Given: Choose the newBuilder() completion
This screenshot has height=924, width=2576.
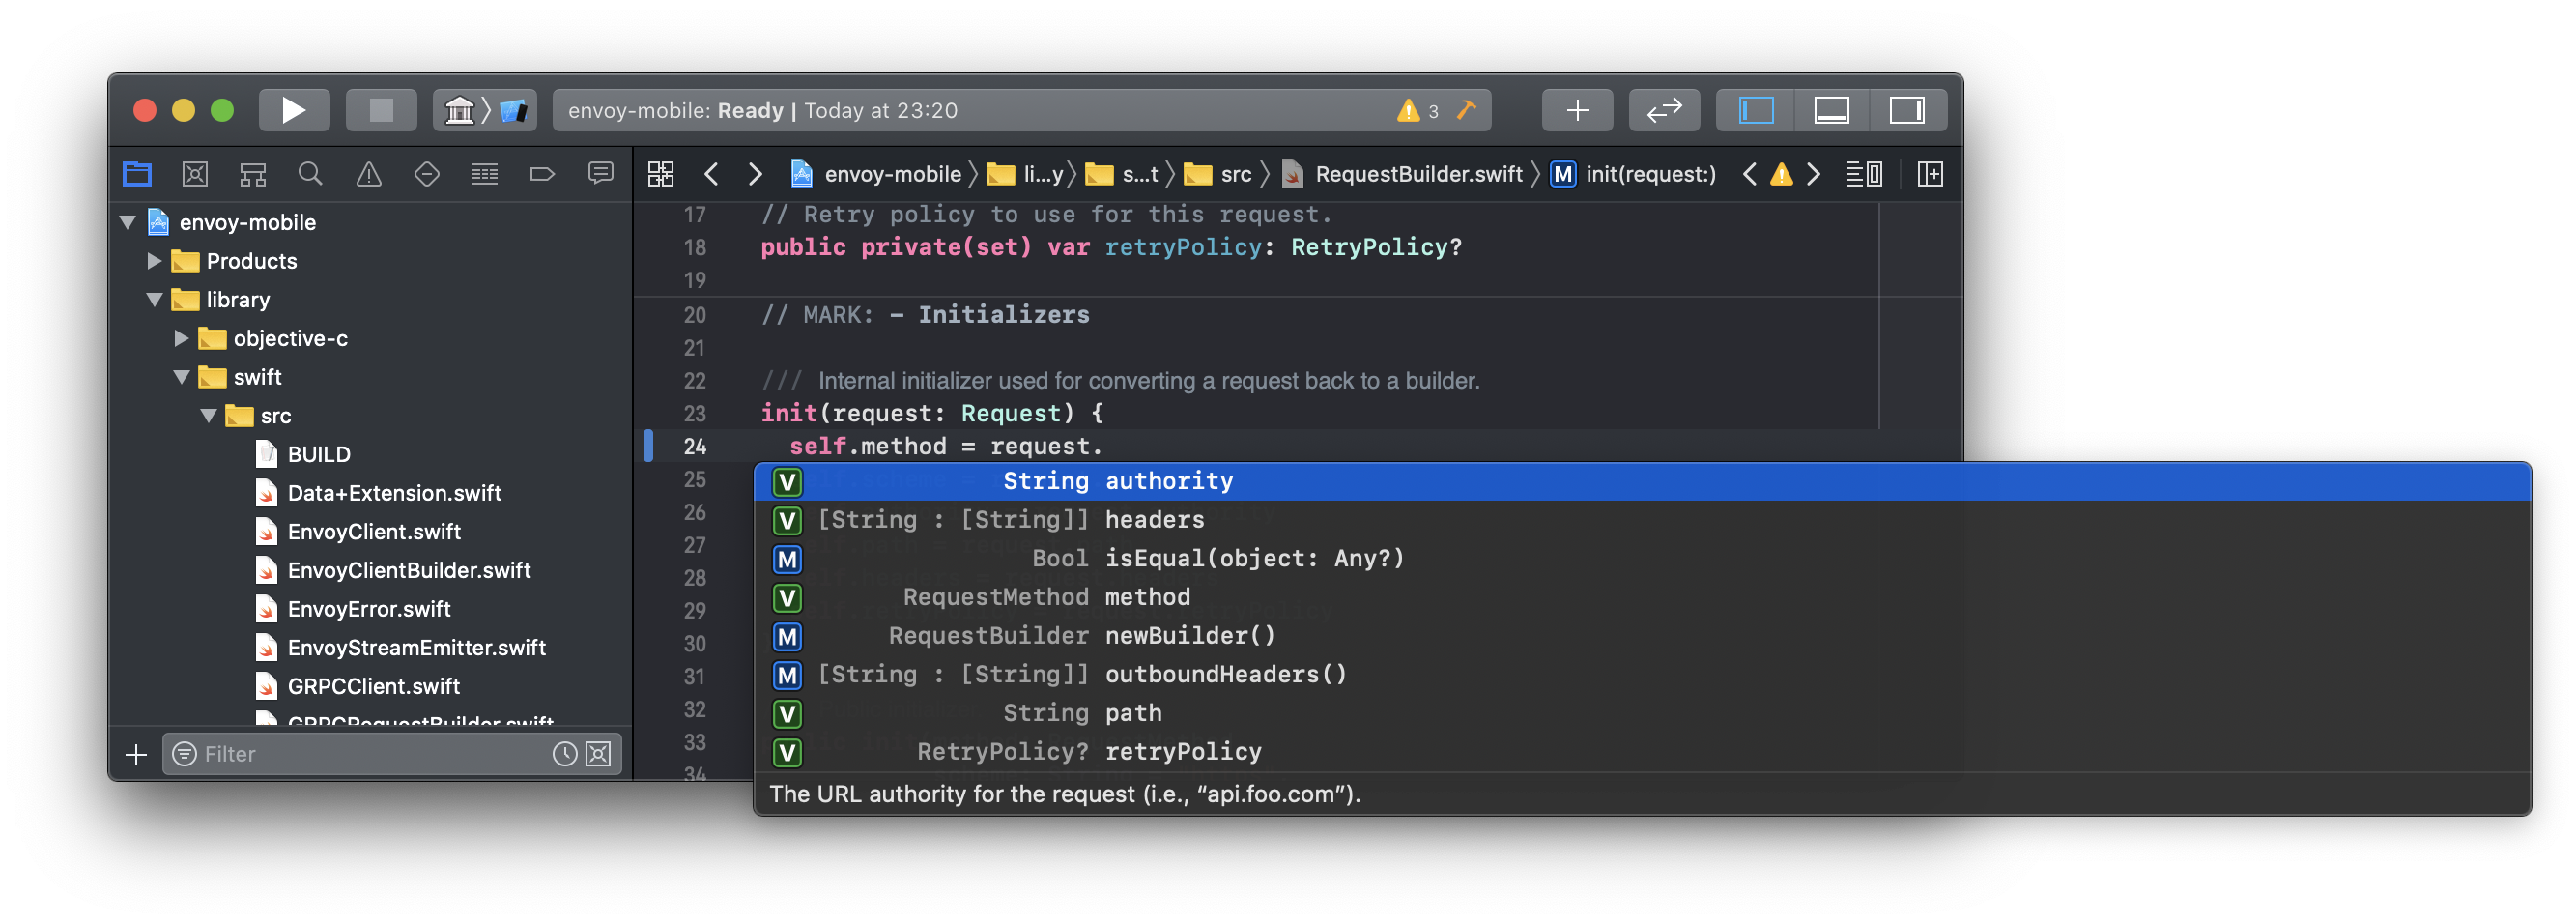Looking at the screenshot, I should [1642, 636].
